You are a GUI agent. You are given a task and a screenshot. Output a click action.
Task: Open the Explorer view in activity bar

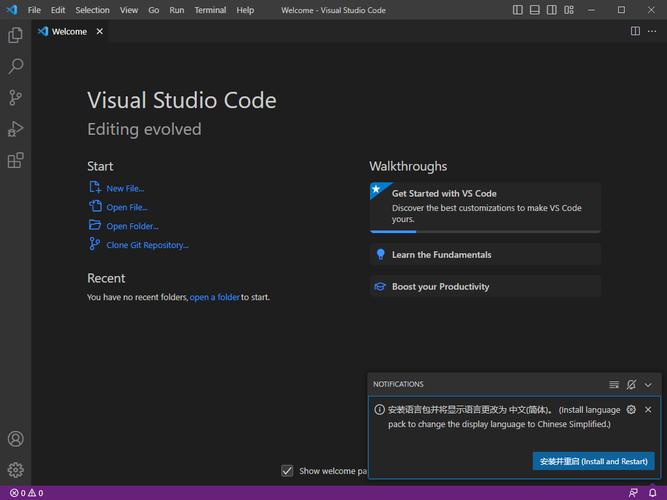click(x=15, y=35)
